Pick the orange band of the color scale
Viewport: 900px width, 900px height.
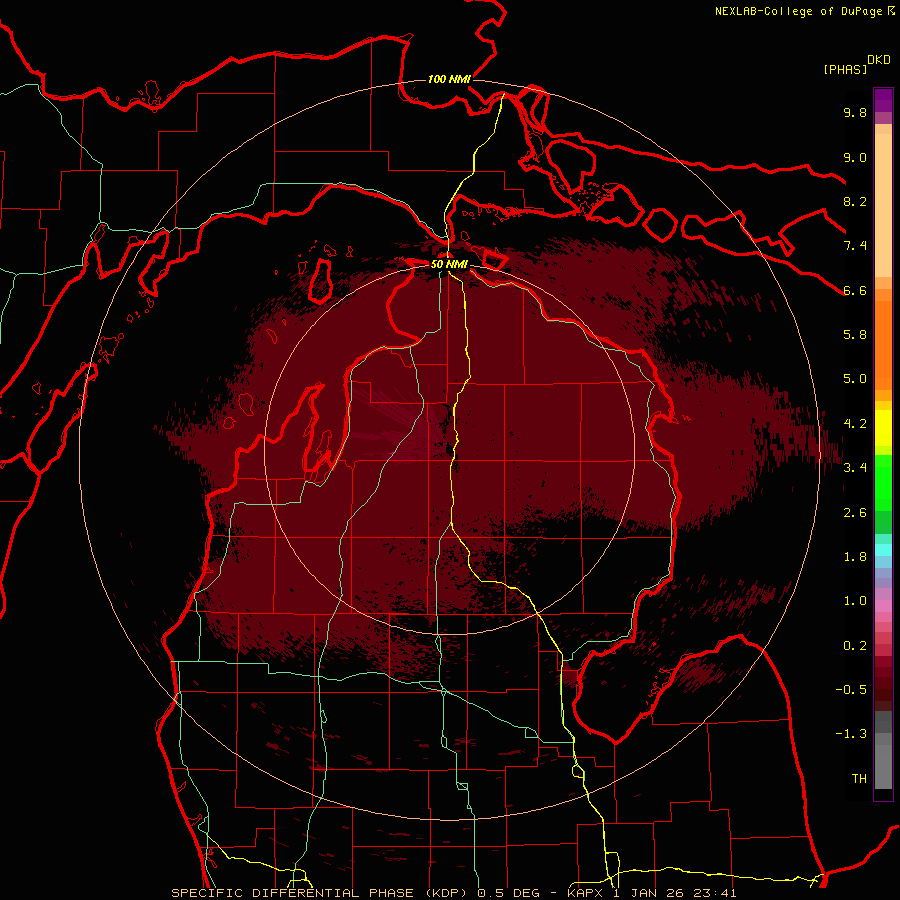(x=883, y=344)
